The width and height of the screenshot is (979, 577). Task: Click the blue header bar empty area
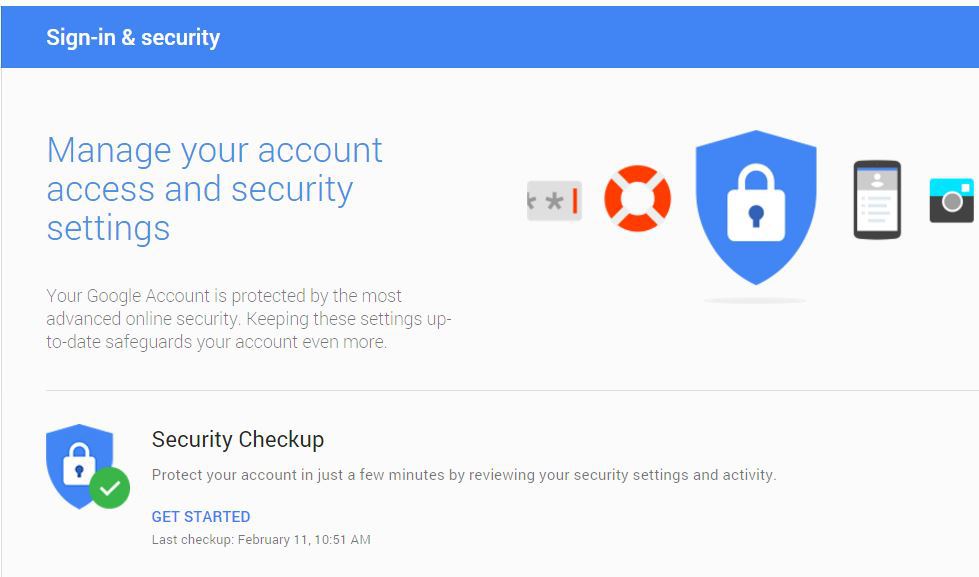point(599,37)
